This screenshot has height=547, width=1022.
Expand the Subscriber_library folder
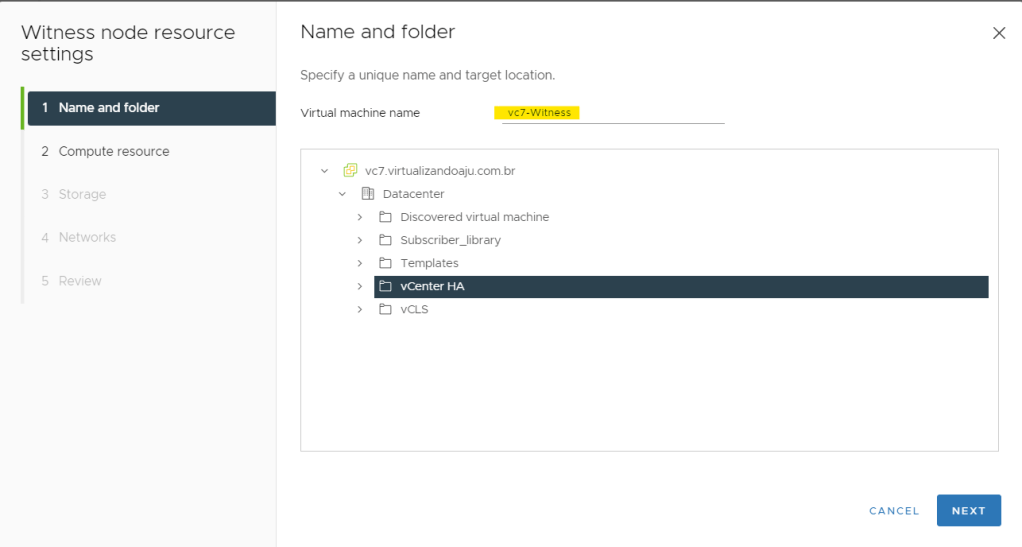pos(360,240)
